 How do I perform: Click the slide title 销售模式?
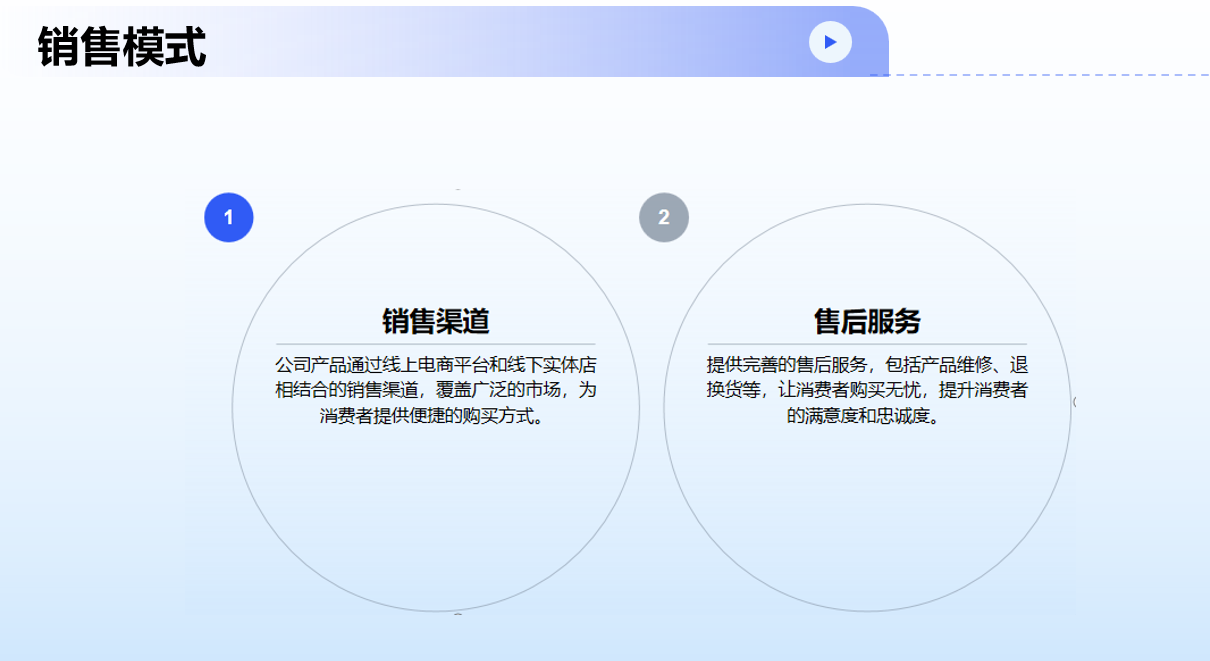[x=122, y=46]
